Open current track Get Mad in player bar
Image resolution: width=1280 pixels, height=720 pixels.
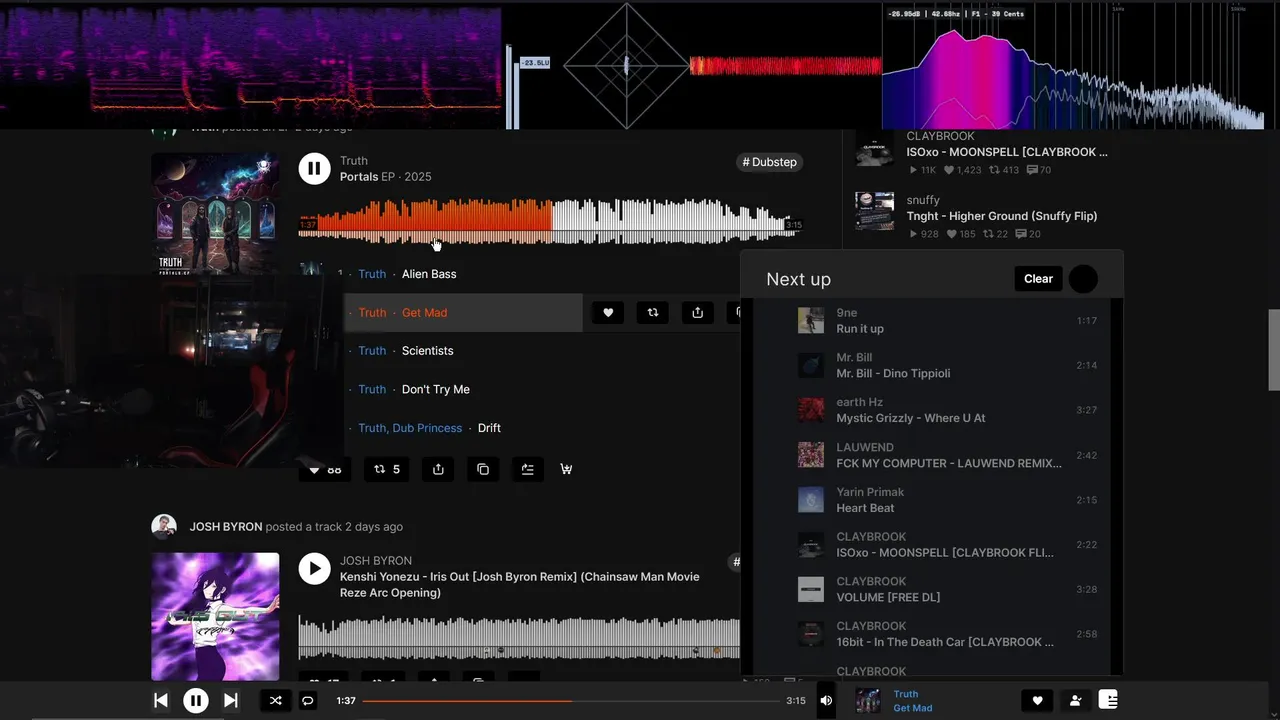(913, 708)
